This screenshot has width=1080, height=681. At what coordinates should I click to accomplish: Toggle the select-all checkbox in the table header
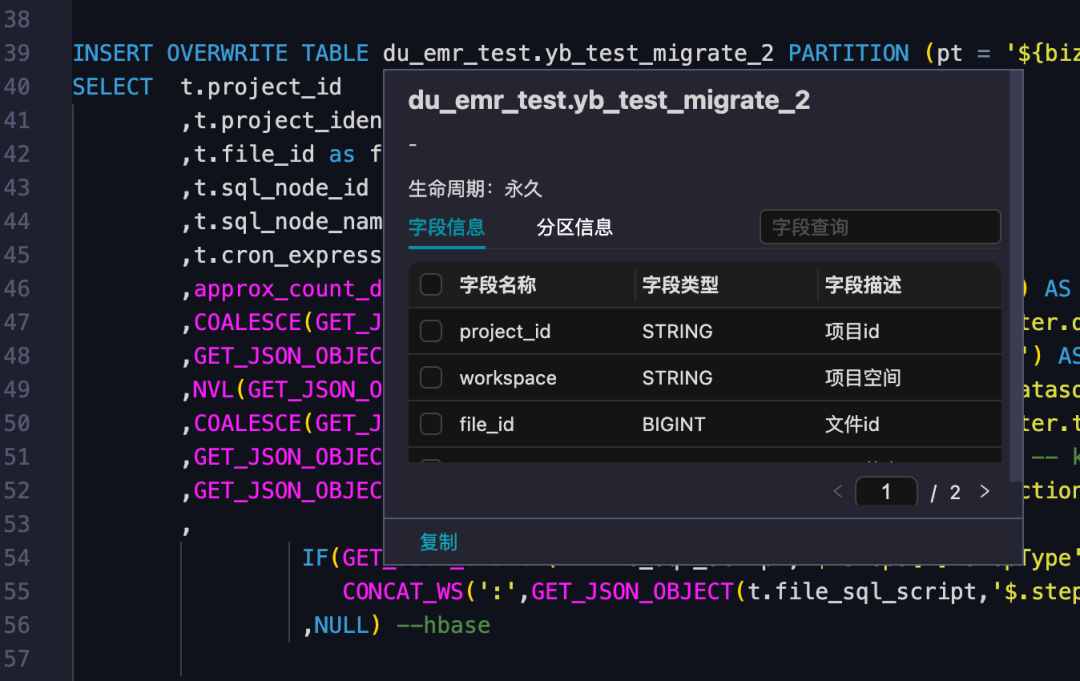coord(431,284)
